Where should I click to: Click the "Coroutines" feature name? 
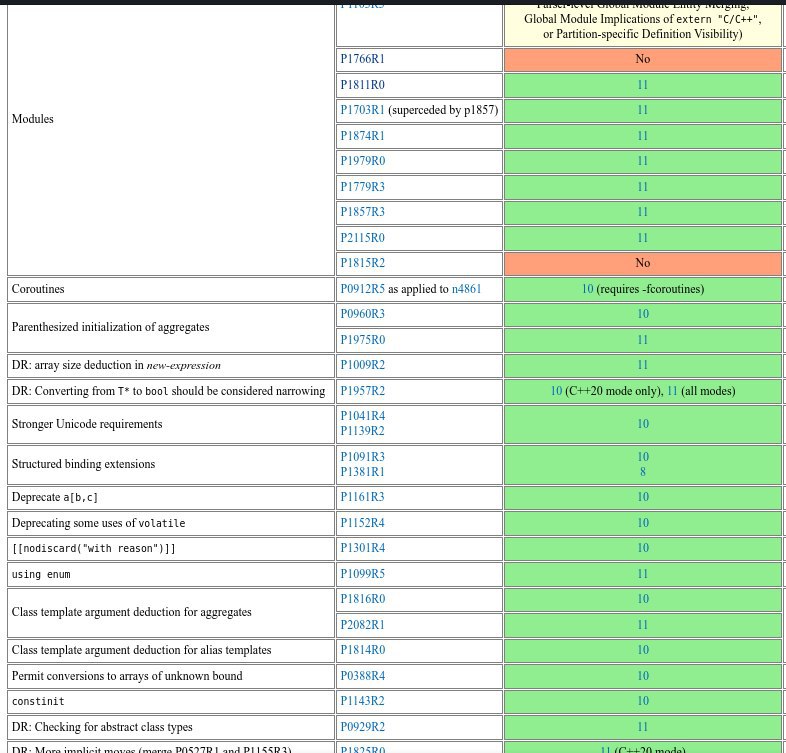coord(38,289)
